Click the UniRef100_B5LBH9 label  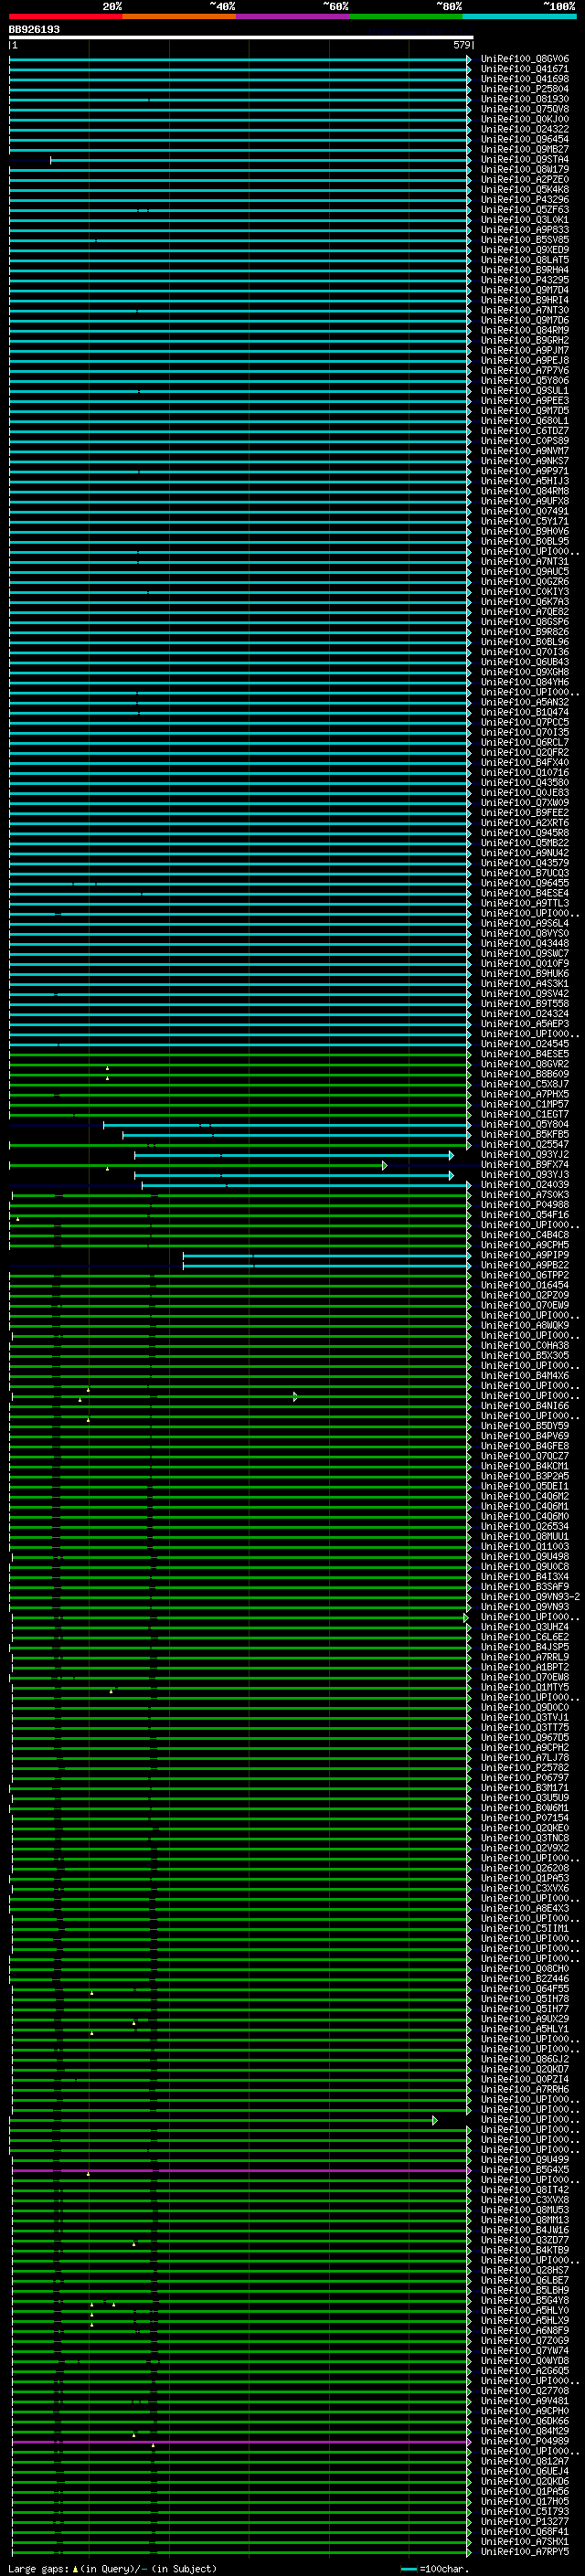click(525, 2290)
